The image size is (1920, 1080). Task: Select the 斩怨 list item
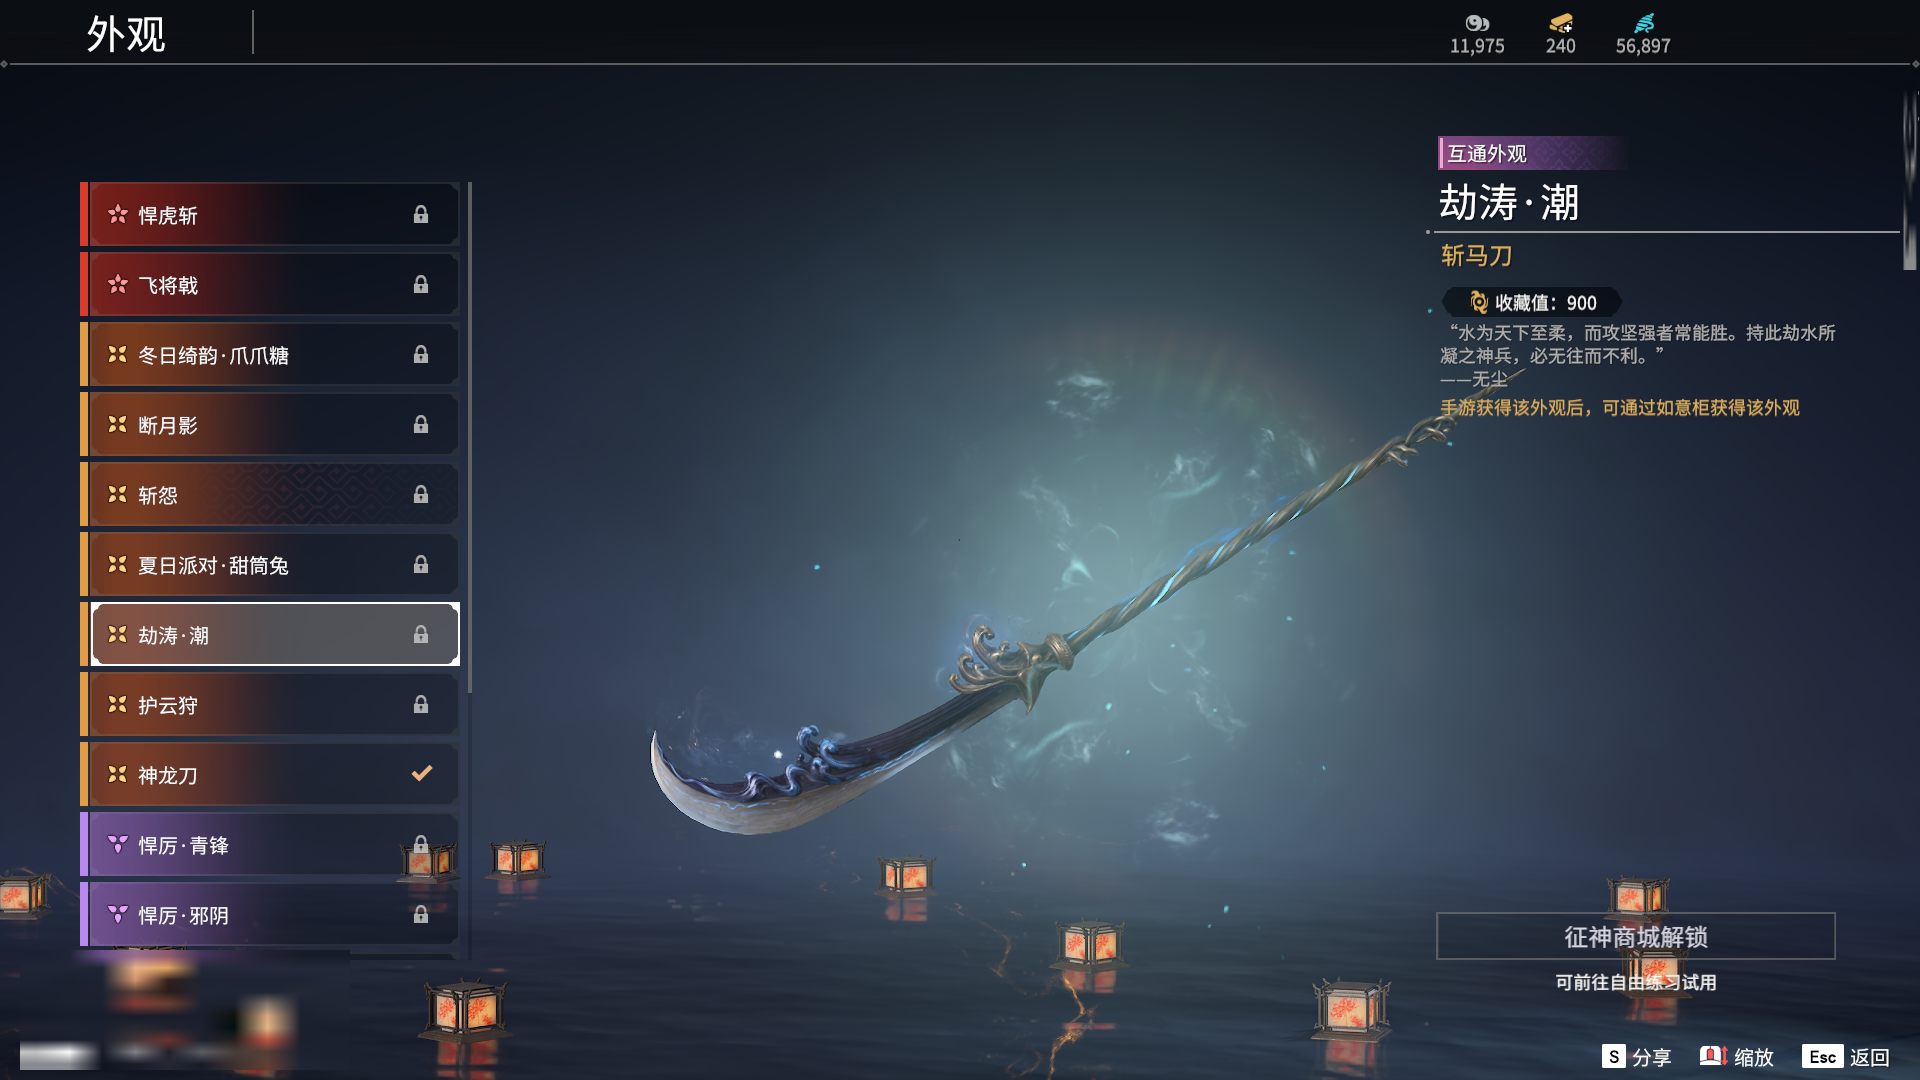pos(270,495)
